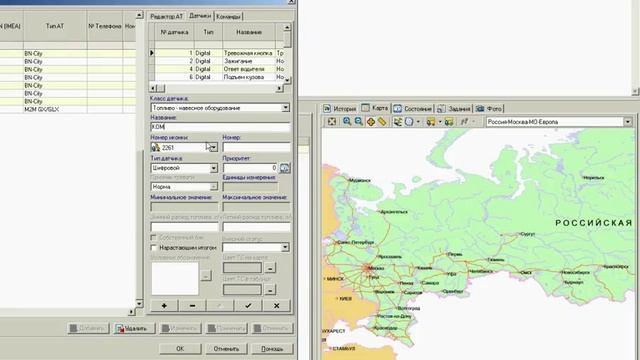Click the priority picker icon next to 0
Image resolution: width=640 pixels, height=360 pixels.
285,168
